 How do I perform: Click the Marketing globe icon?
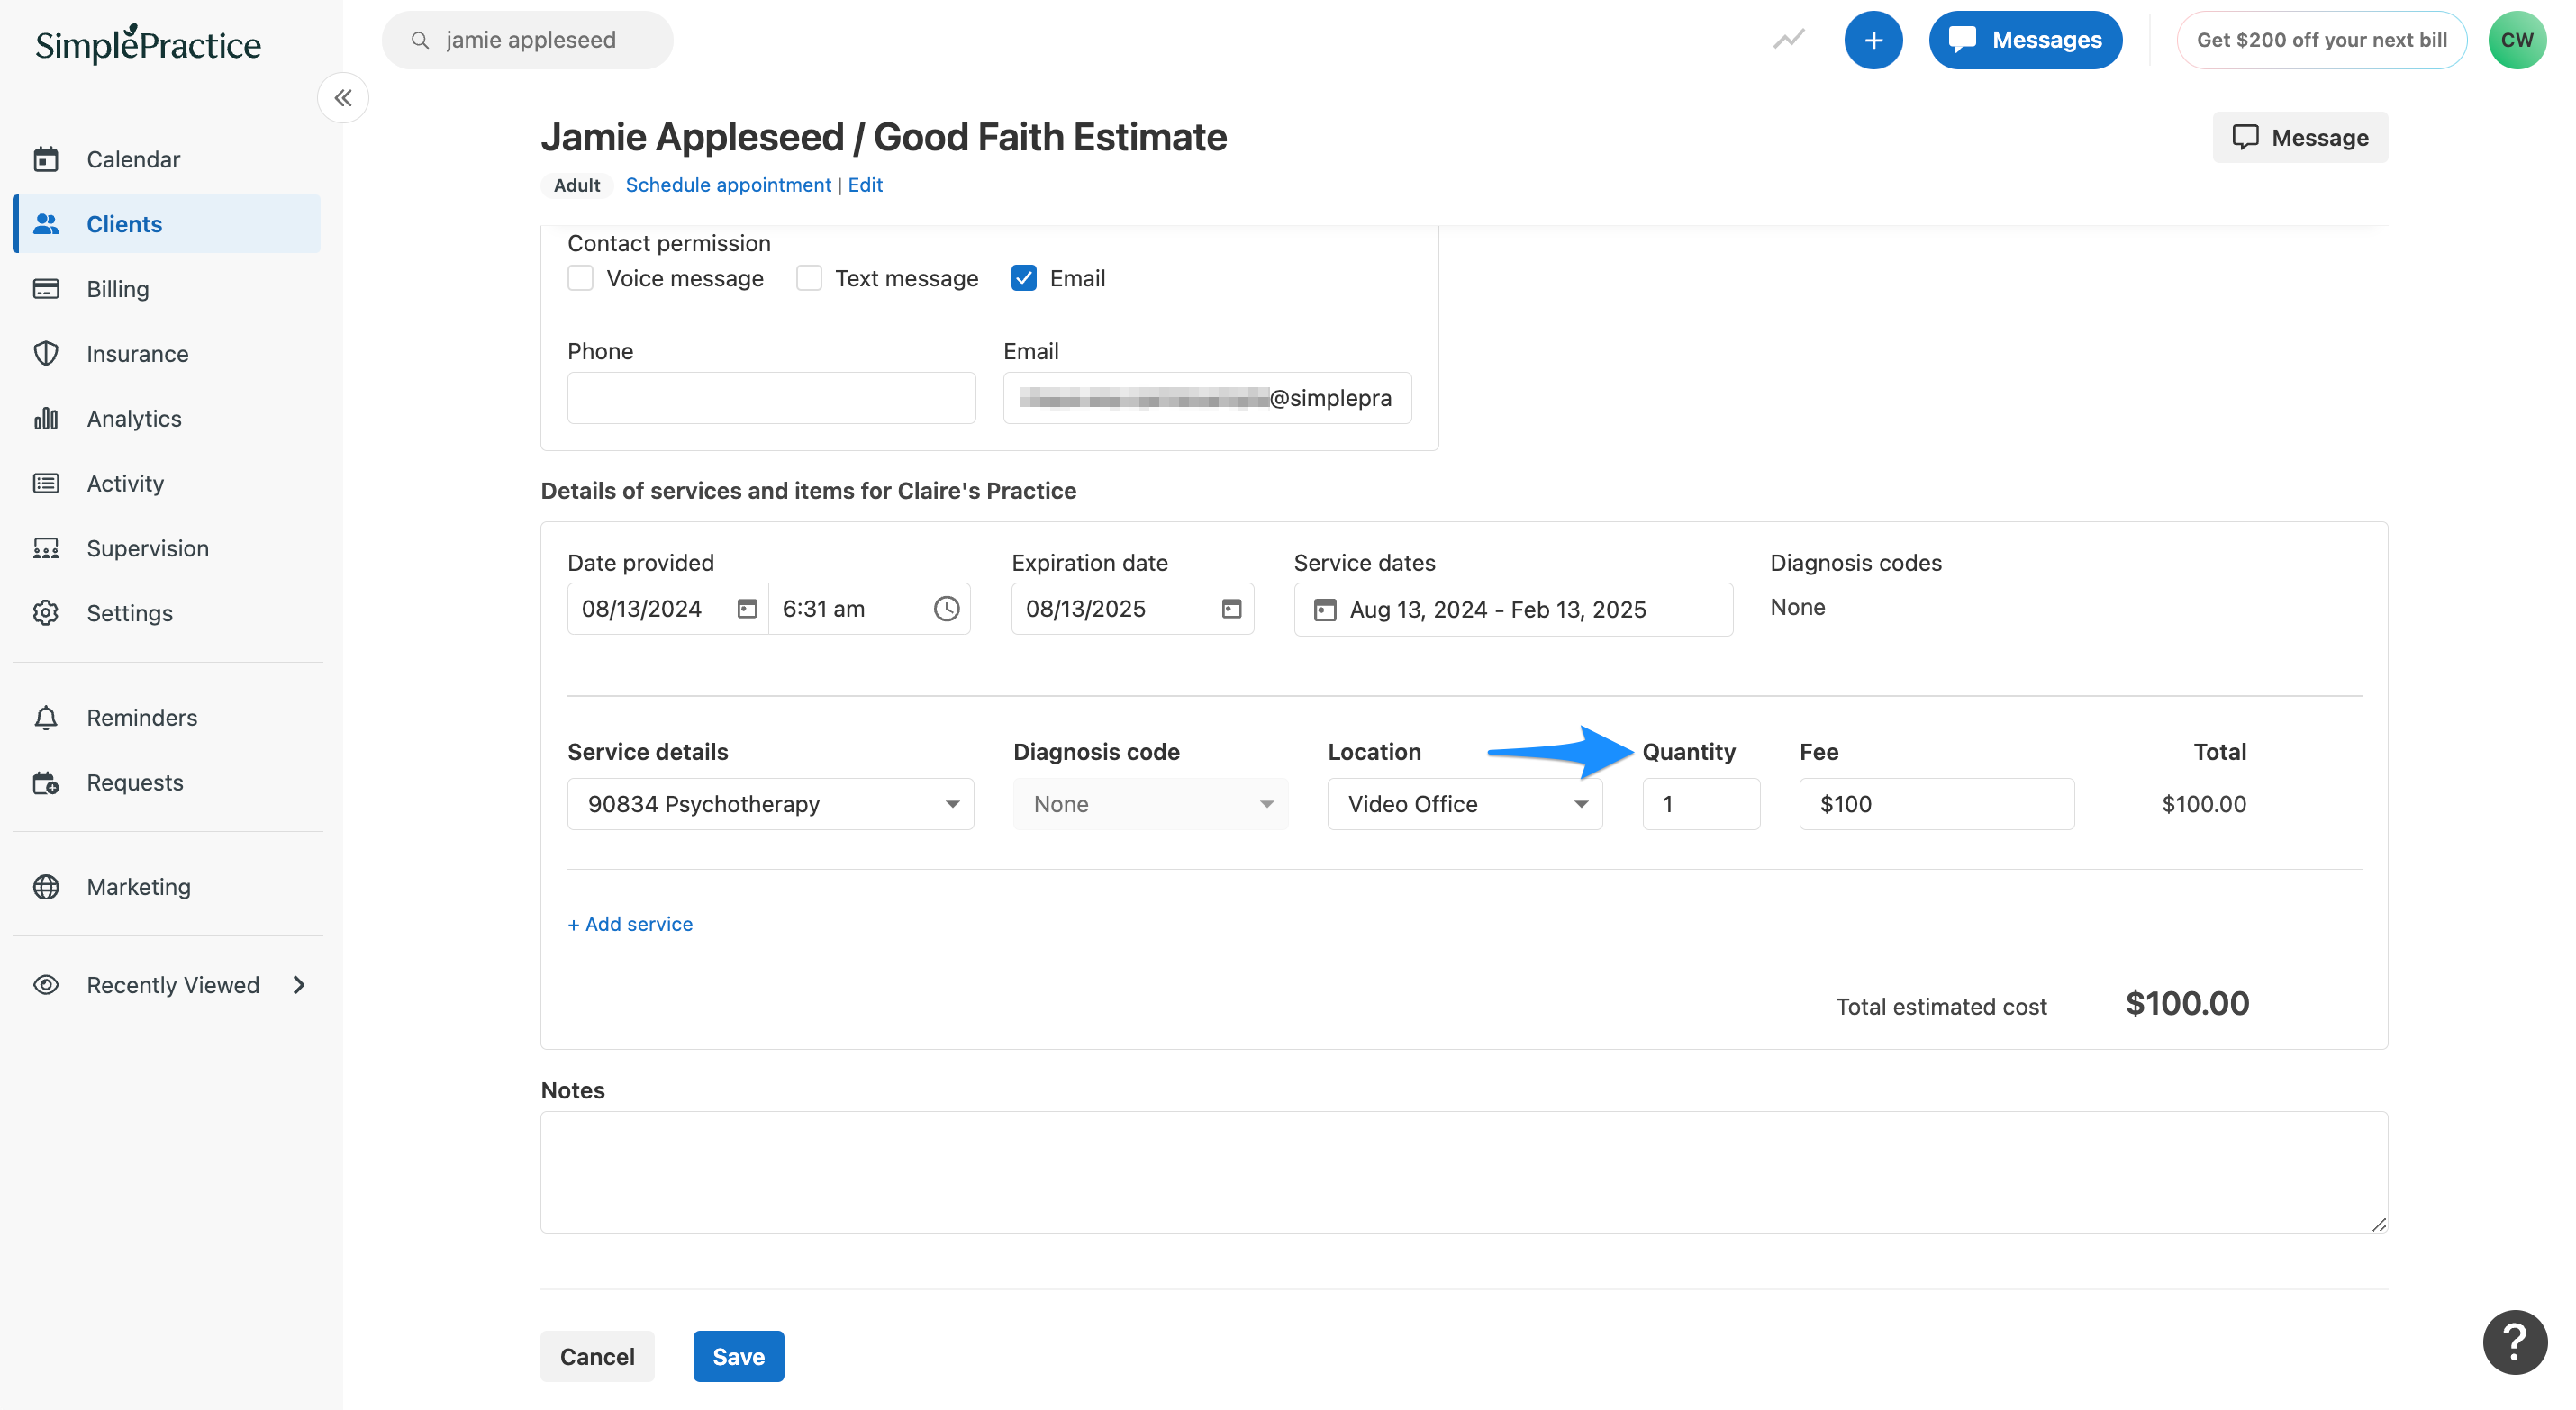click(46, 887)
